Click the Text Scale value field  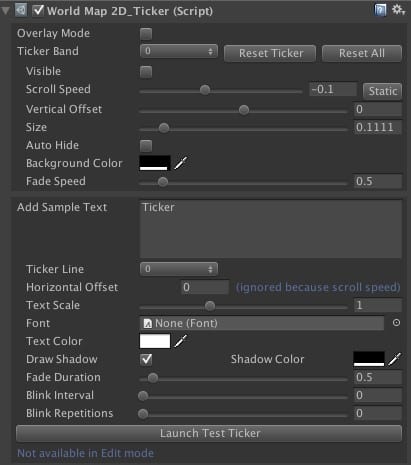tap(377, 305)
